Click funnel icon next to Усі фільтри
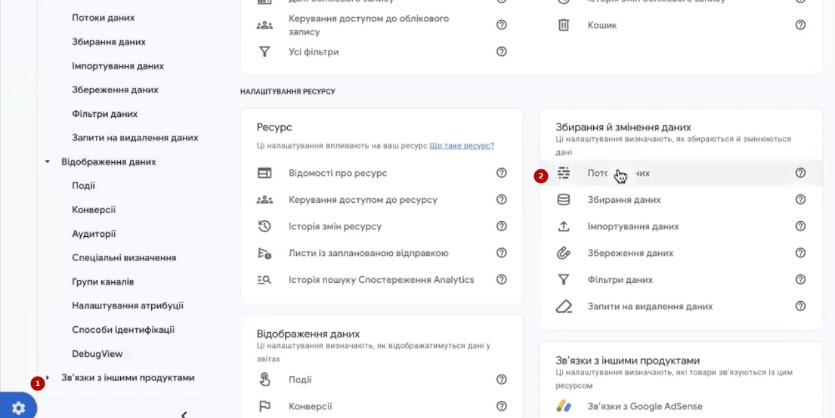 click(x=265, y=51)
